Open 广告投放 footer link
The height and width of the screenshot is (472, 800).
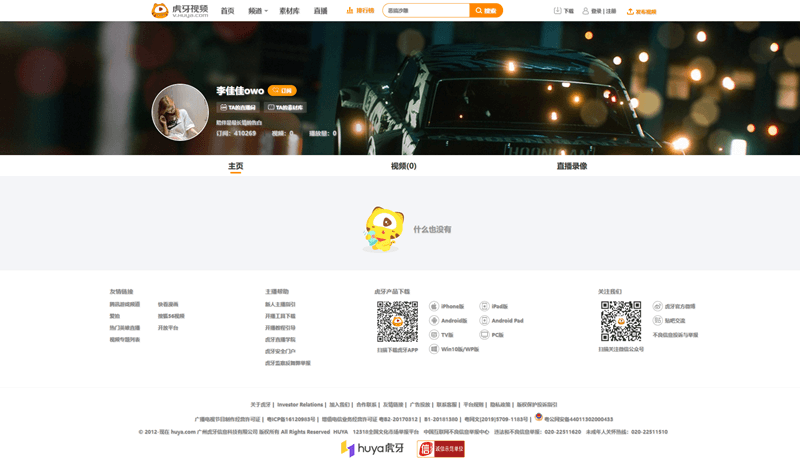click(x=420, y=405)
